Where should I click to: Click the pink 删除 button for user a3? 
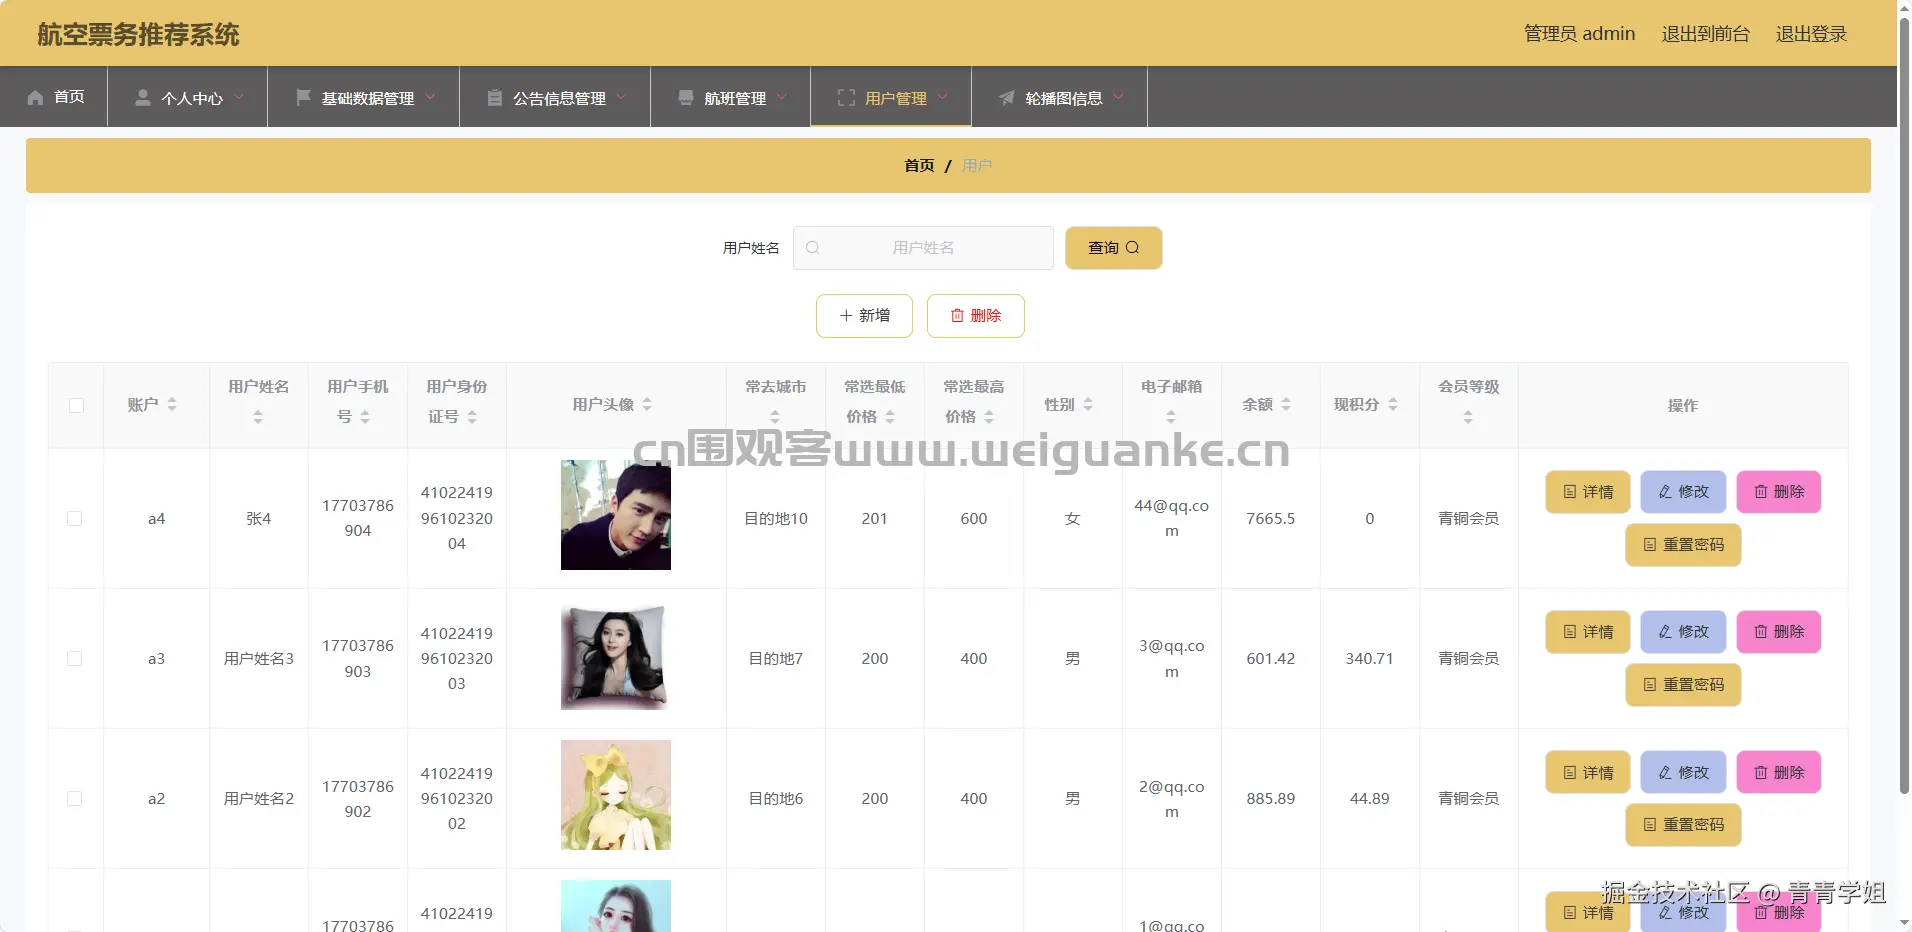1778,632
